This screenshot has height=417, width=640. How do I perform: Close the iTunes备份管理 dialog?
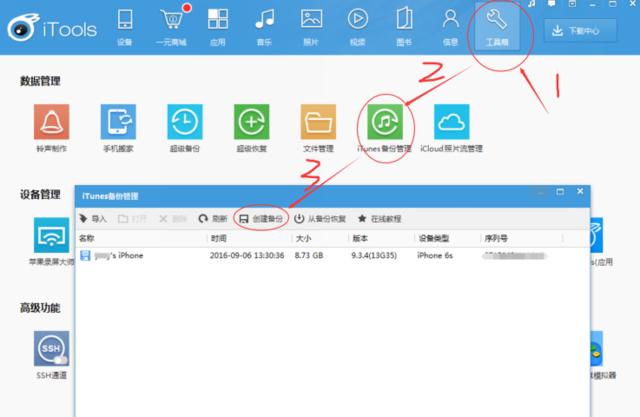[x=580, y=191]
